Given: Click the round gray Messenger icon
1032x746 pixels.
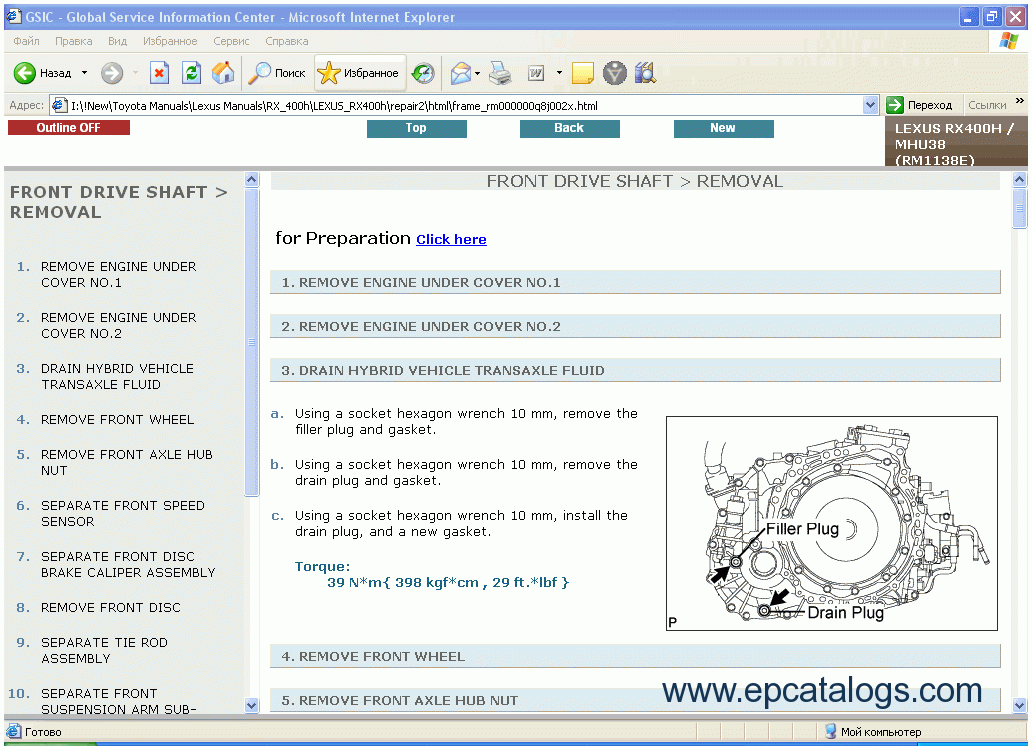Looking at the screenshot, I should point(615,73).
